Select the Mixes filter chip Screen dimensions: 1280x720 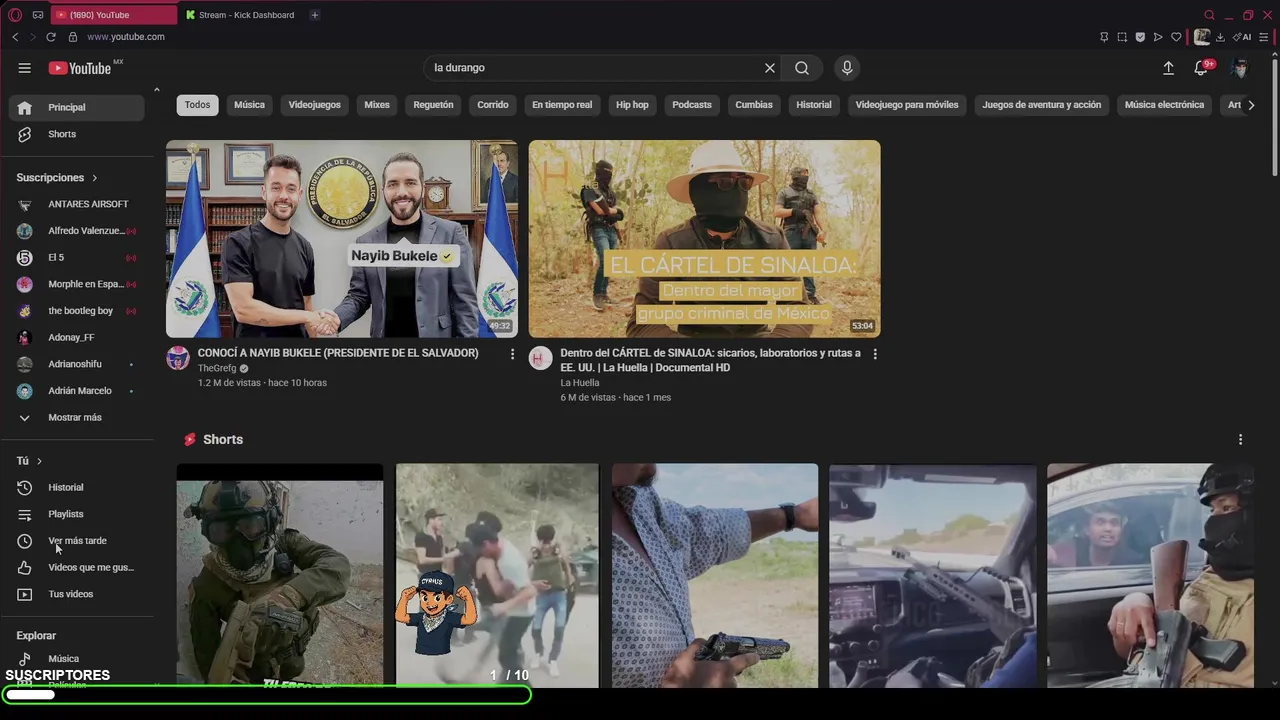(x=377, y=105)
